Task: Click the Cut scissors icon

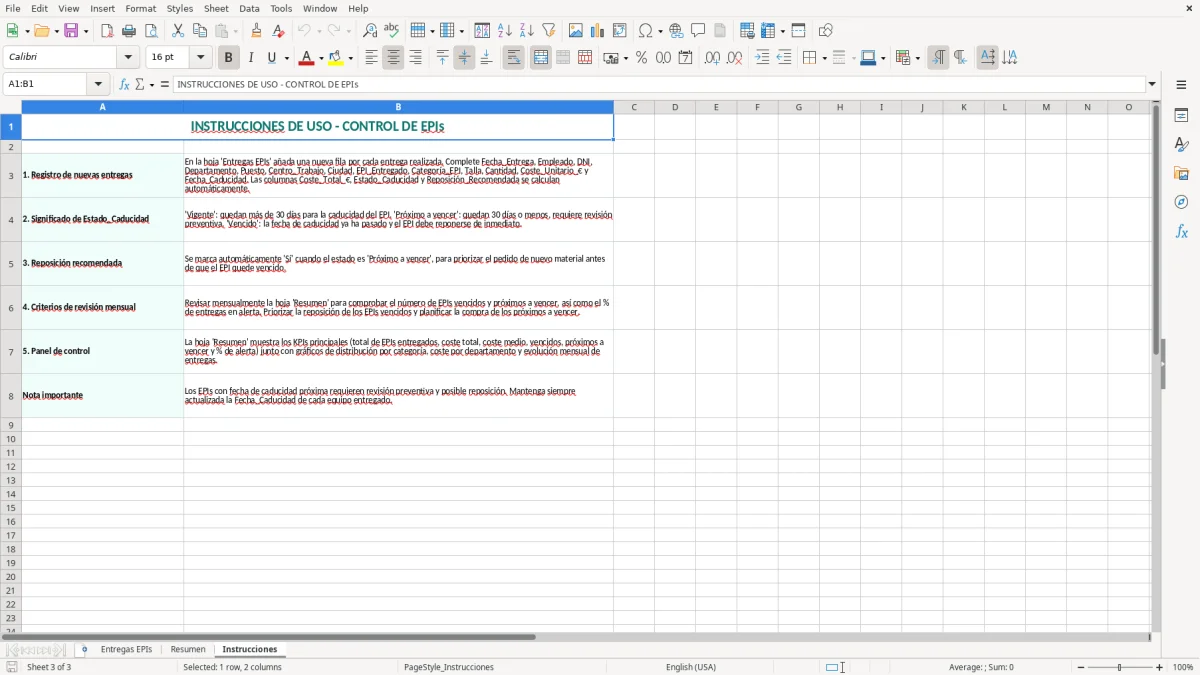Action: click(178, 31)
